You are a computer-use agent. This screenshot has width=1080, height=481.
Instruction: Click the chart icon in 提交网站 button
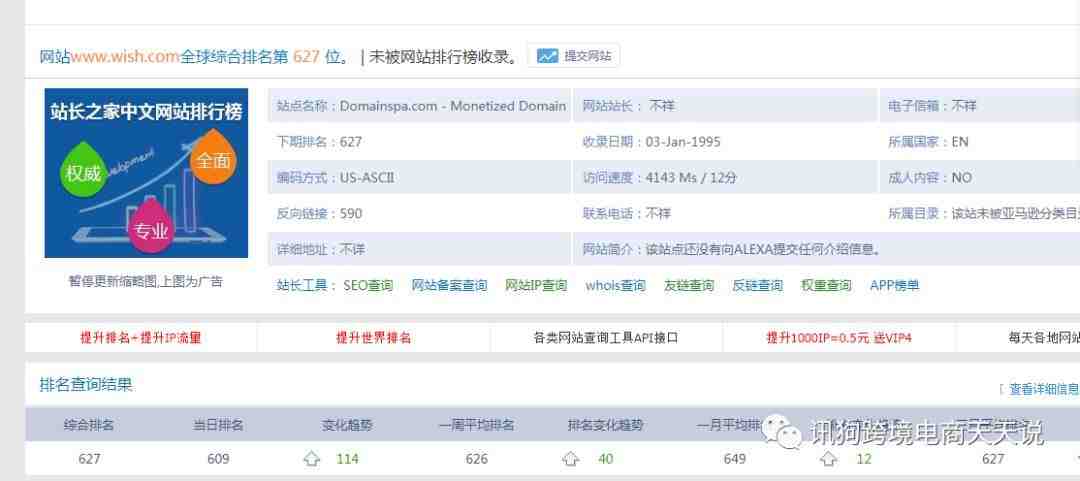tap(548, 56)
